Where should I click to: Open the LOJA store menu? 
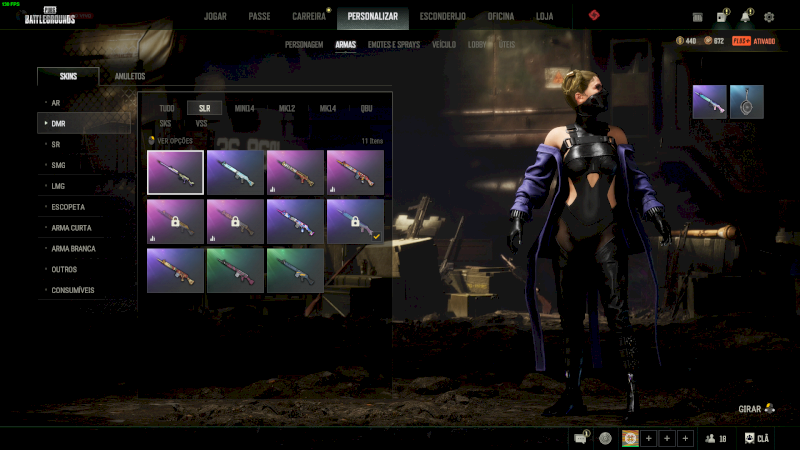pos(544,16)
